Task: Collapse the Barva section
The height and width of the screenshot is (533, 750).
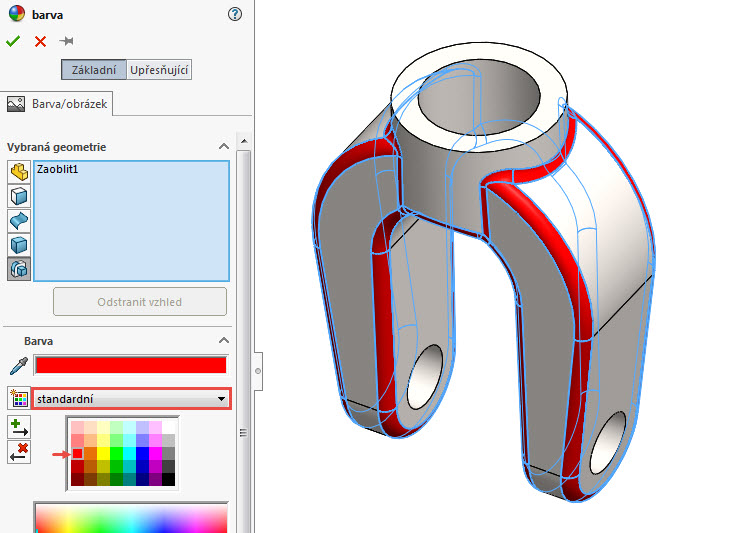Action: point(223,341)
